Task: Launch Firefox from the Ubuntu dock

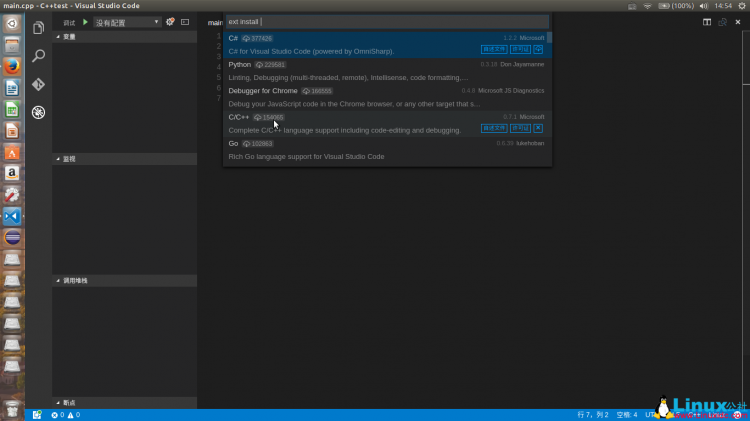Action: point(12,66)
